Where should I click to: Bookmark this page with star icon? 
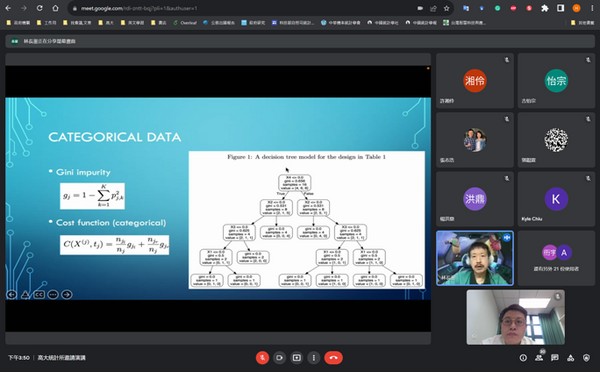pyautogui.click(x=446, y=8)
